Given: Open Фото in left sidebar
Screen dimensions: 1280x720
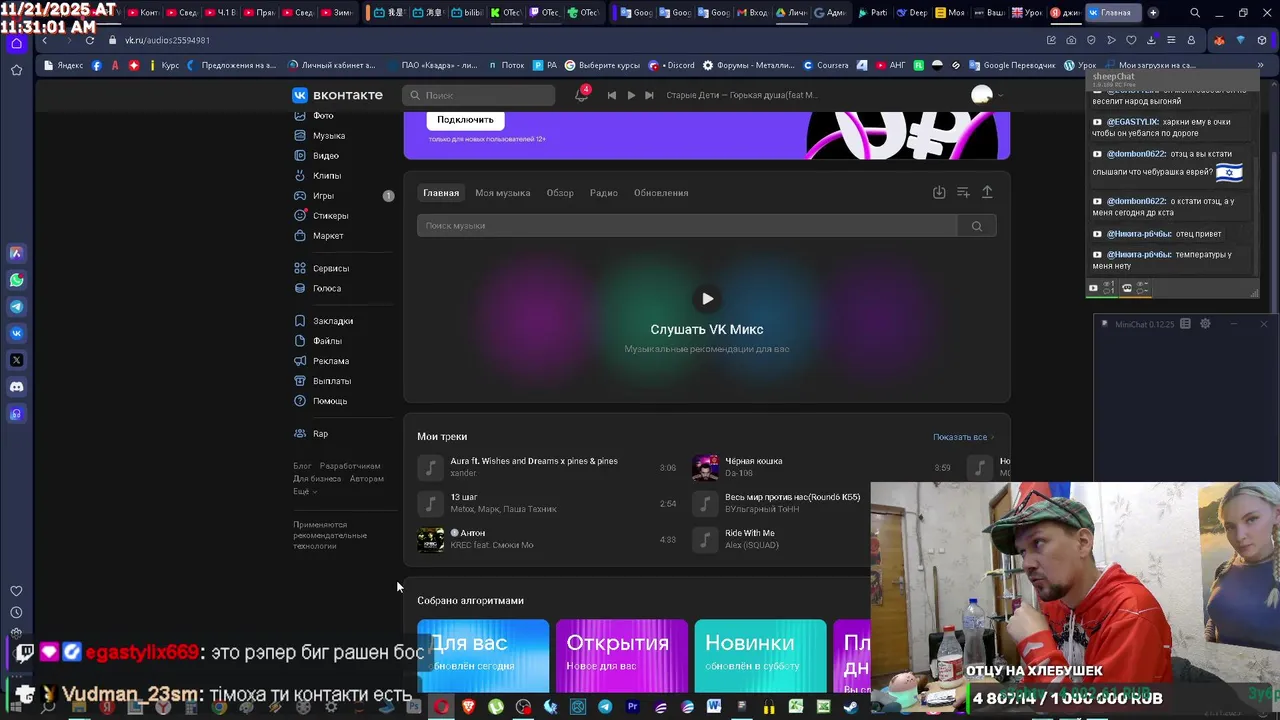Looking at the screenshot, I should click(323, 116).
